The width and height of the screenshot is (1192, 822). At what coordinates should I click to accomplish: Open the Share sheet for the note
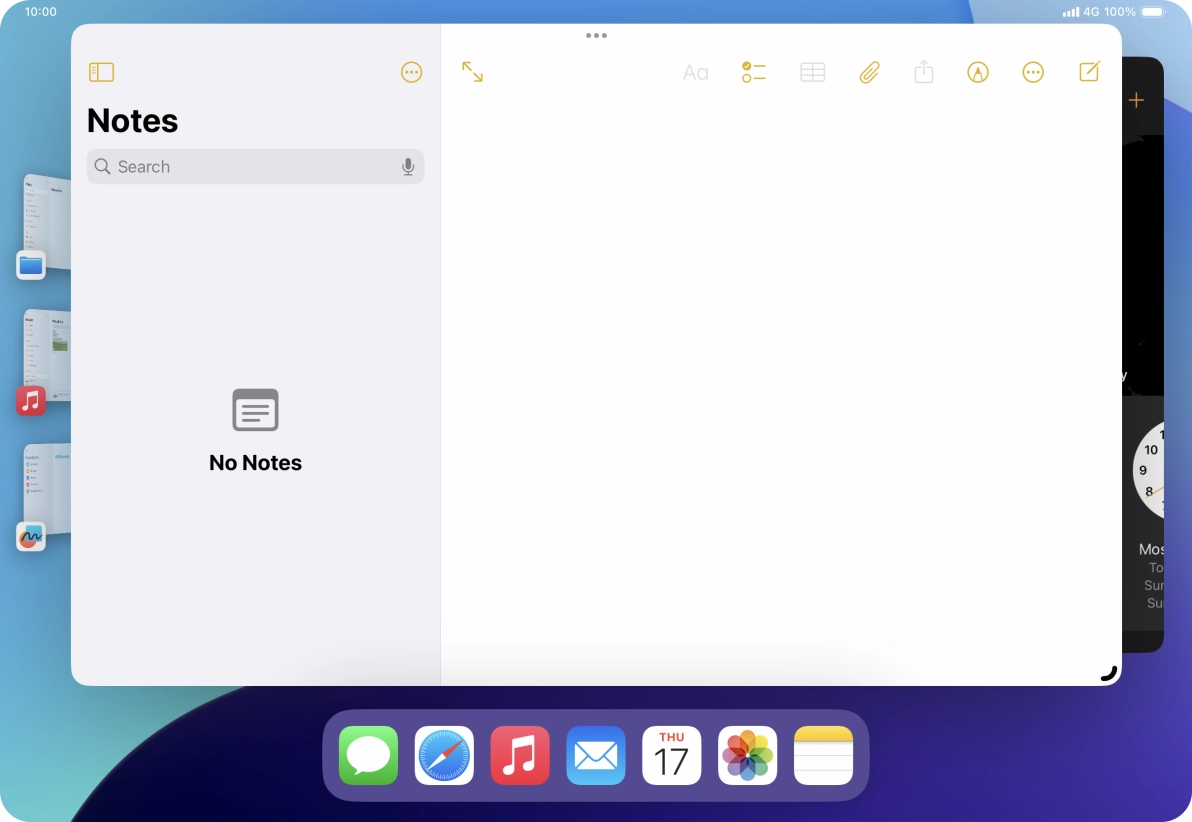(923, 72)
